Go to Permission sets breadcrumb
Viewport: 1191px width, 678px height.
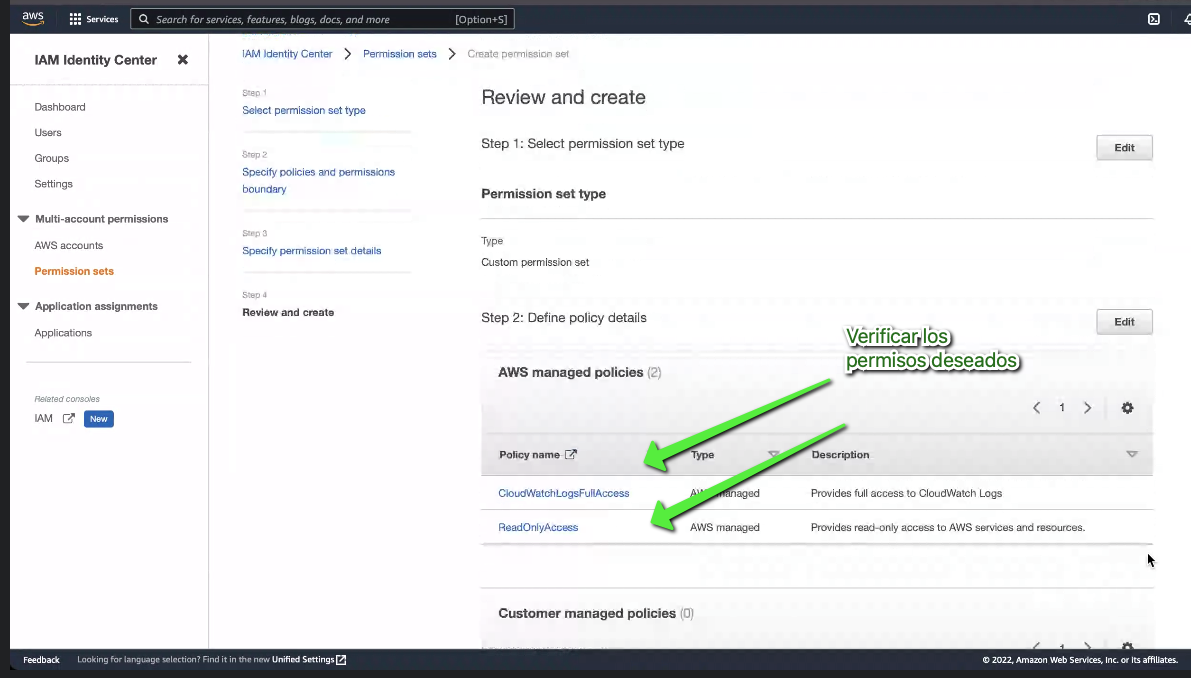pos(400,54)
